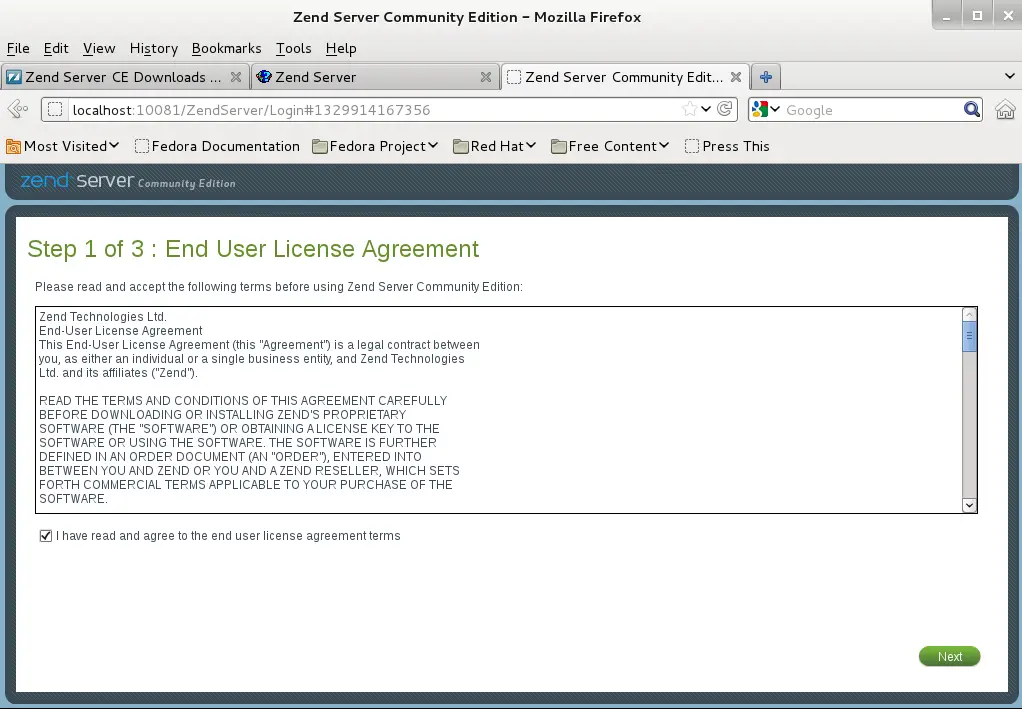Click inside the license agreement text box
Screen dimensions: 1022x709
[x=499, y=410]
